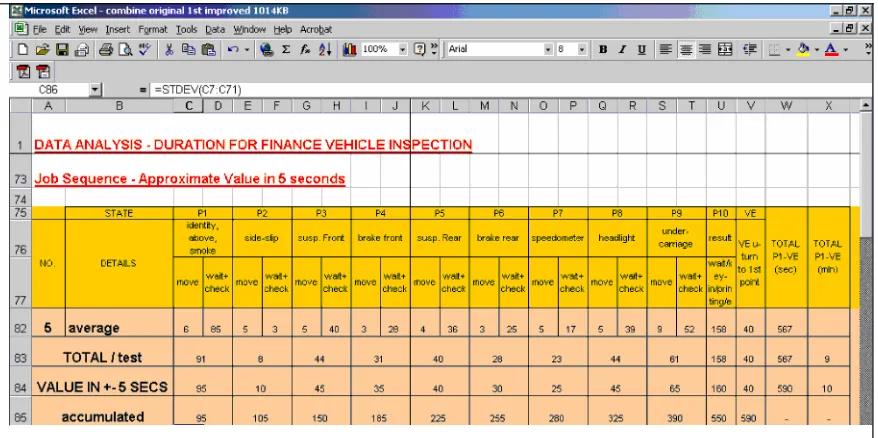Insert a hyperlink with the globe icon

click(267, 50)
